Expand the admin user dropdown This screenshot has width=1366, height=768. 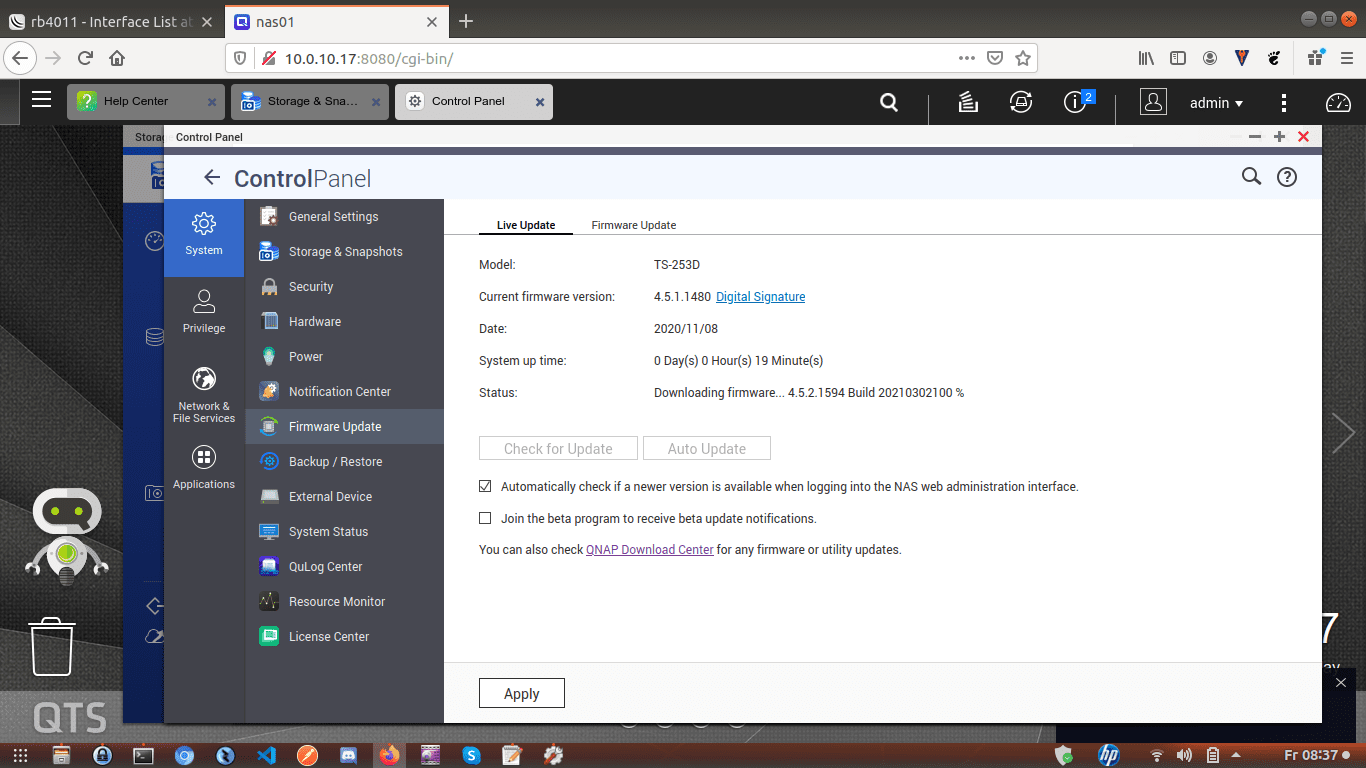pos(1216,102)
